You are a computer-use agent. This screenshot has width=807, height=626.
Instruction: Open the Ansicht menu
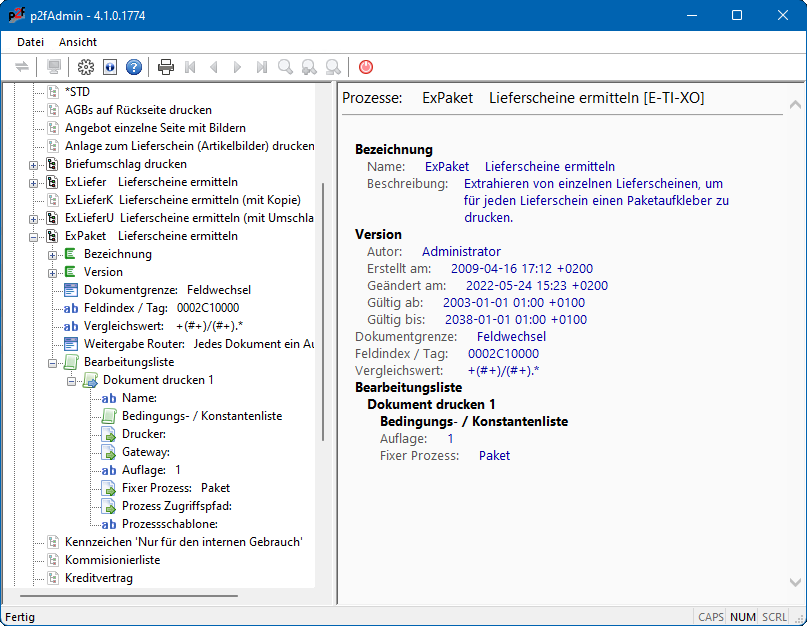pyautogui.click(x=78, y=42)
